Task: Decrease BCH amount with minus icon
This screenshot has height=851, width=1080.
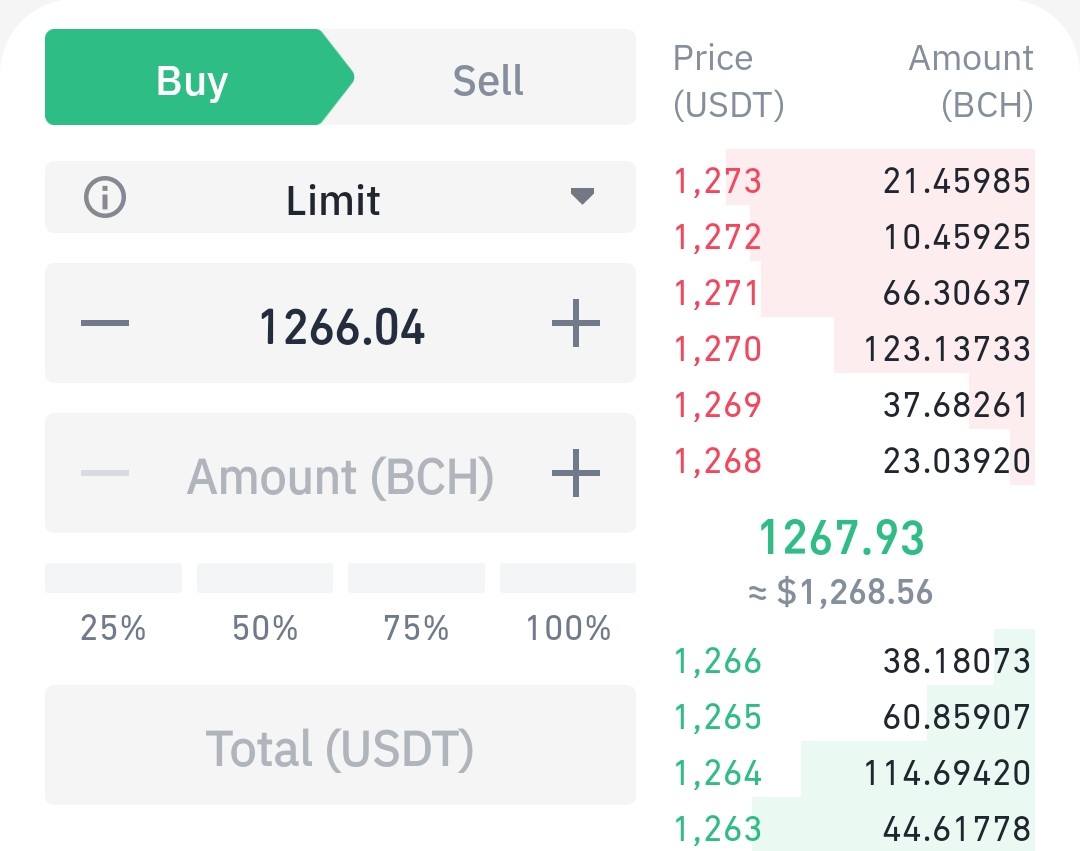Action: tap(105, 473)
